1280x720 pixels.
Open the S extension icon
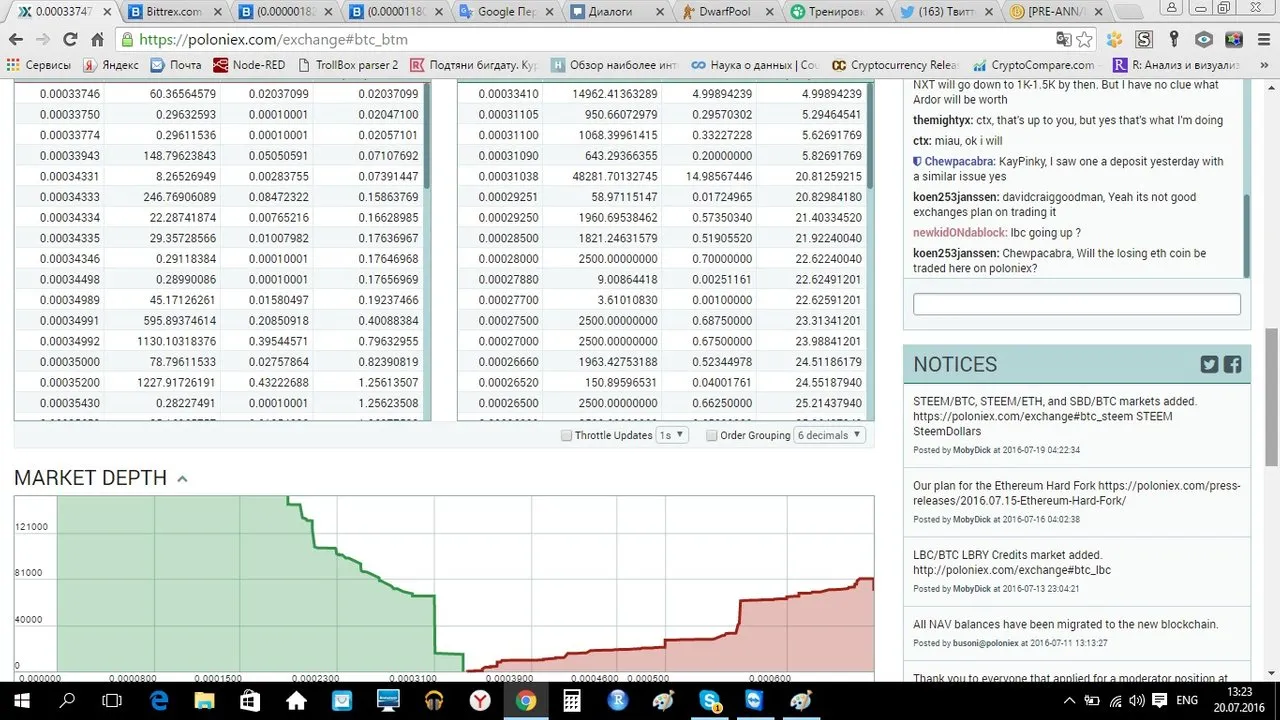pos(1144,40)
